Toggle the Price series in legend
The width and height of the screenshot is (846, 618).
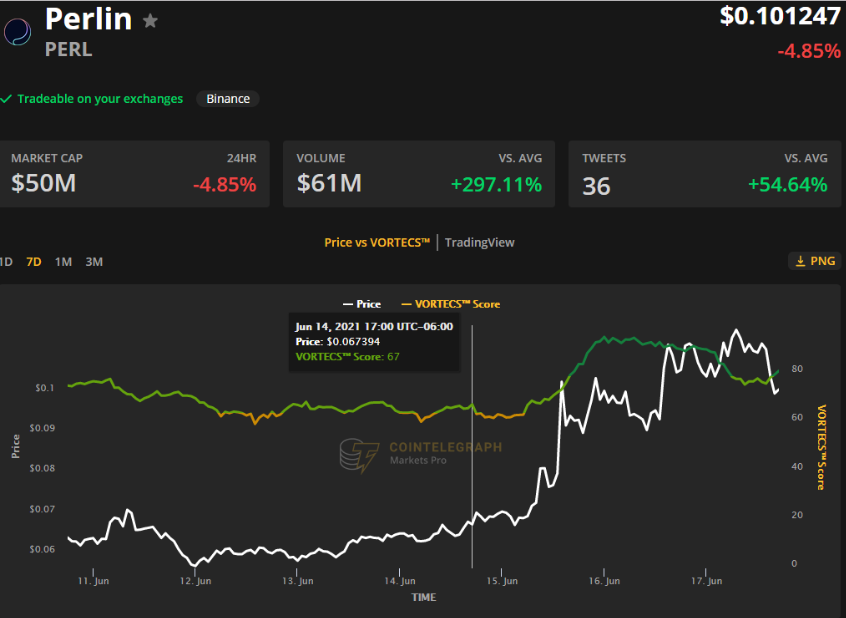tap(362, 304)
